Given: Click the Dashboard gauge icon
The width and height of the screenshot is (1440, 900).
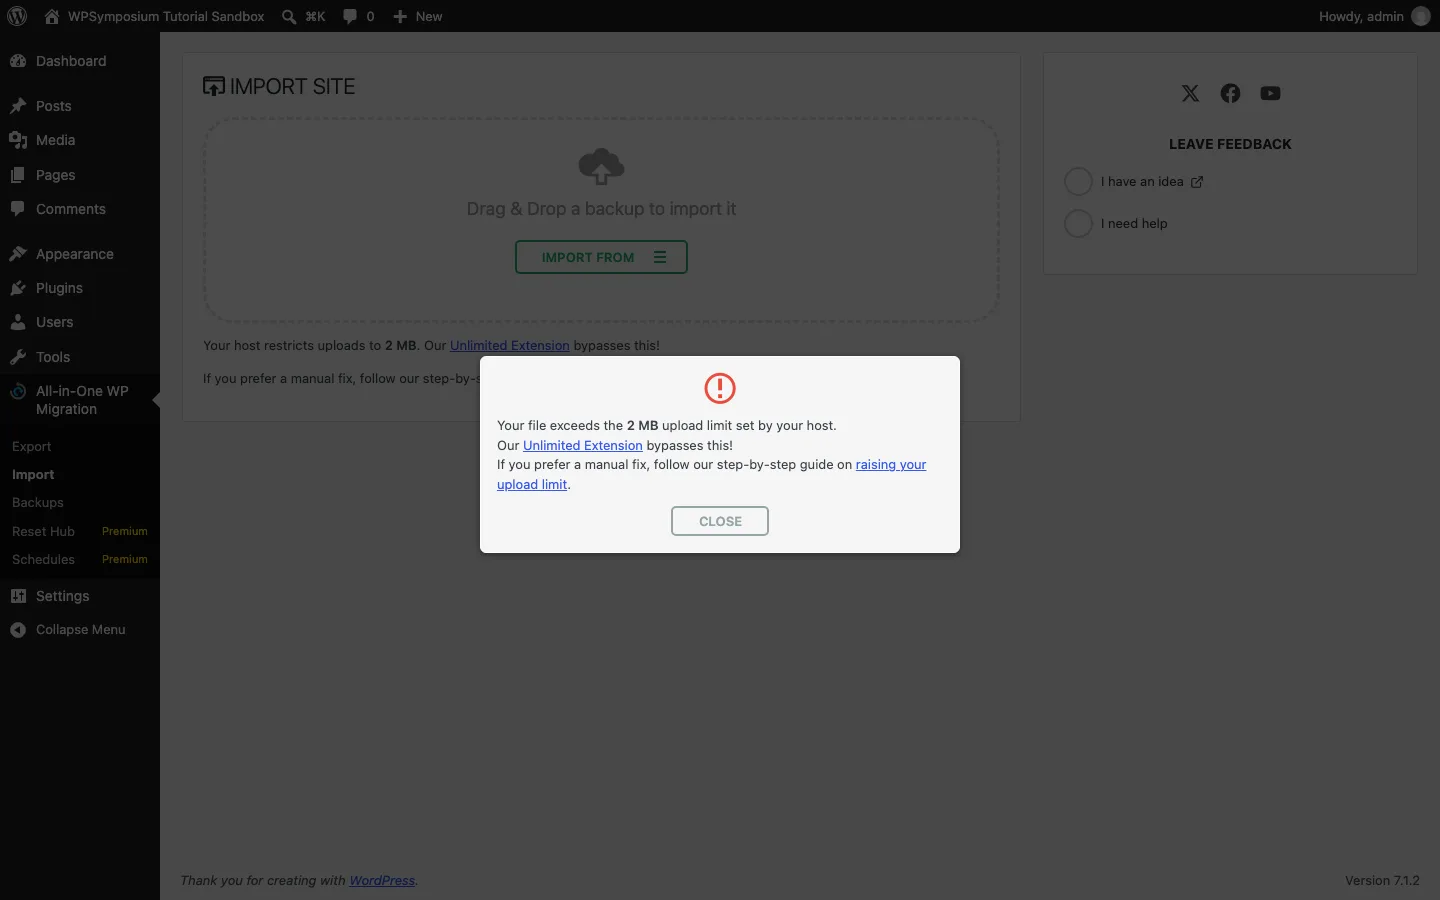Looking at the screenshot, I should point(18,61).
